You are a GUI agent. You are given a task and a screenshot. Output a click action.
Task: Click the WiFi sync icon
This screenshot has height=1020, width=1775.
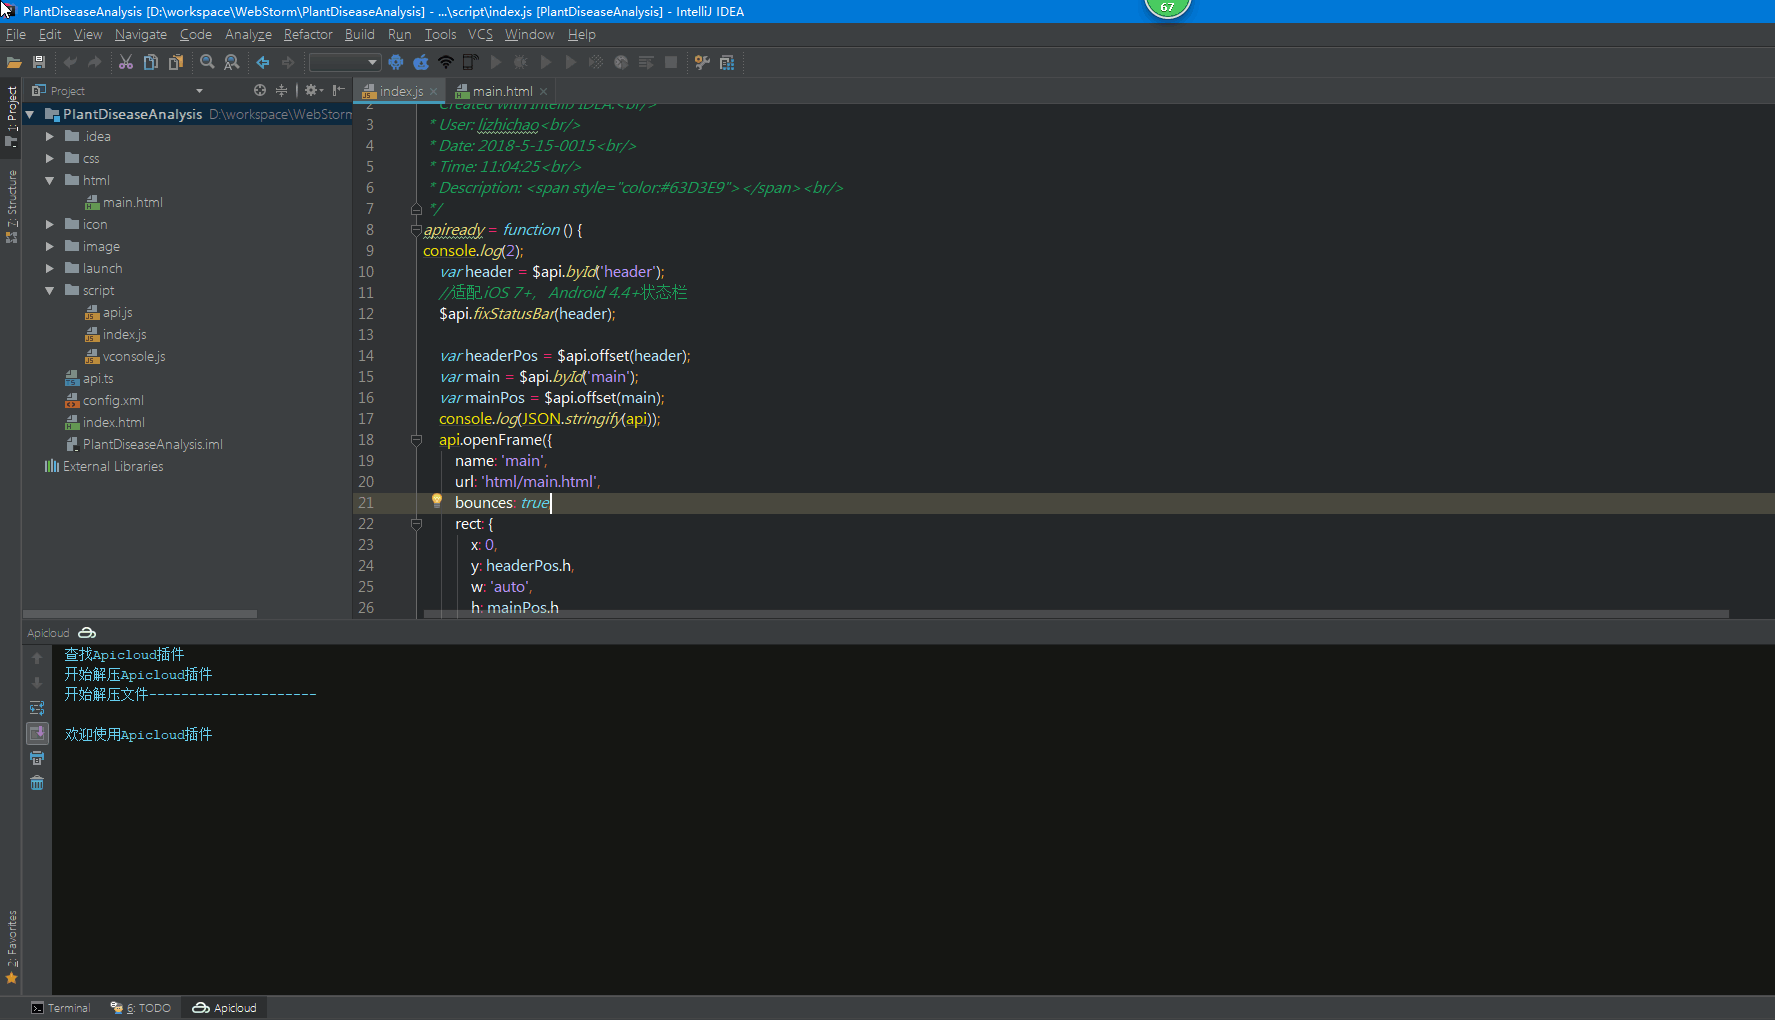click(446, 62)
